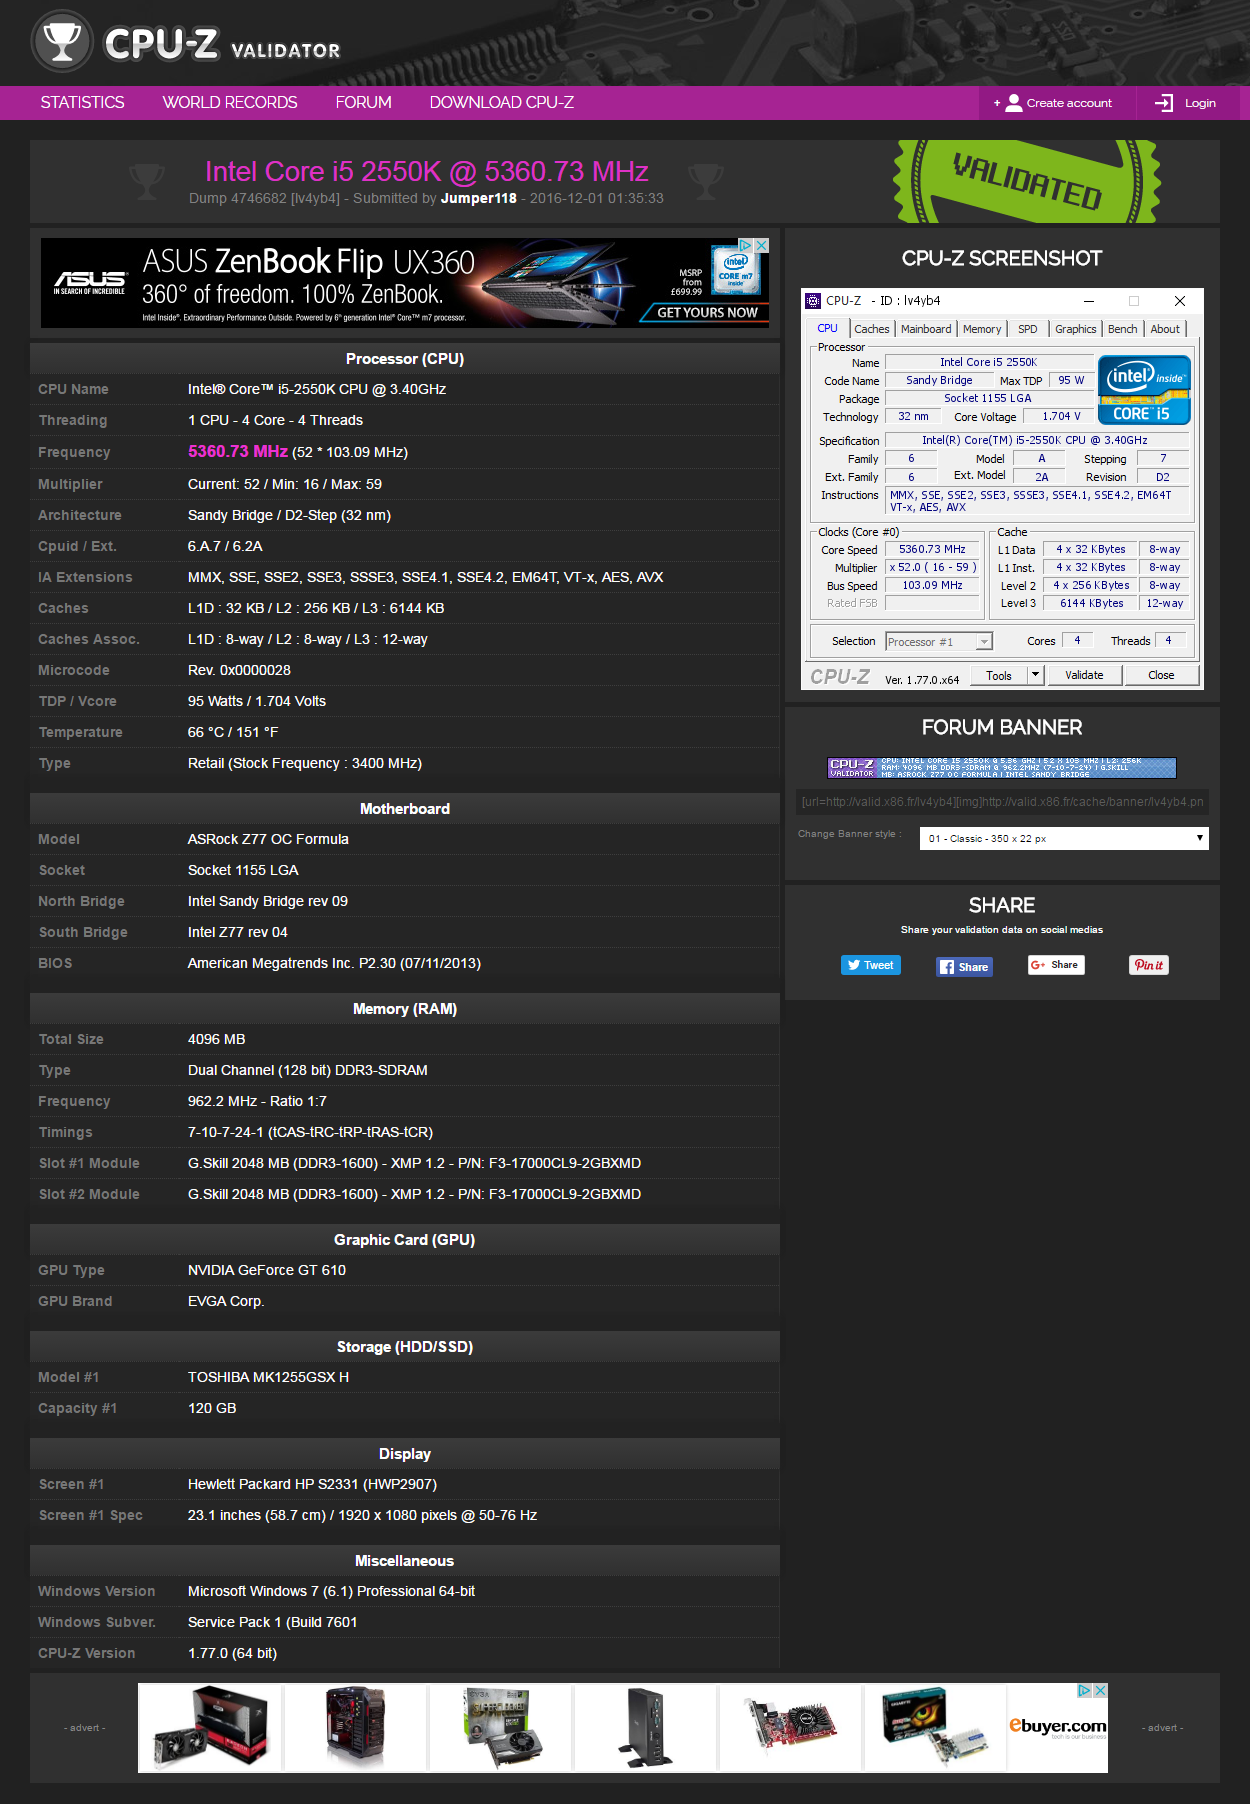Close the ASUS ad with X icon
The height and width of the screenshot is (1804, 1250).
761,245
